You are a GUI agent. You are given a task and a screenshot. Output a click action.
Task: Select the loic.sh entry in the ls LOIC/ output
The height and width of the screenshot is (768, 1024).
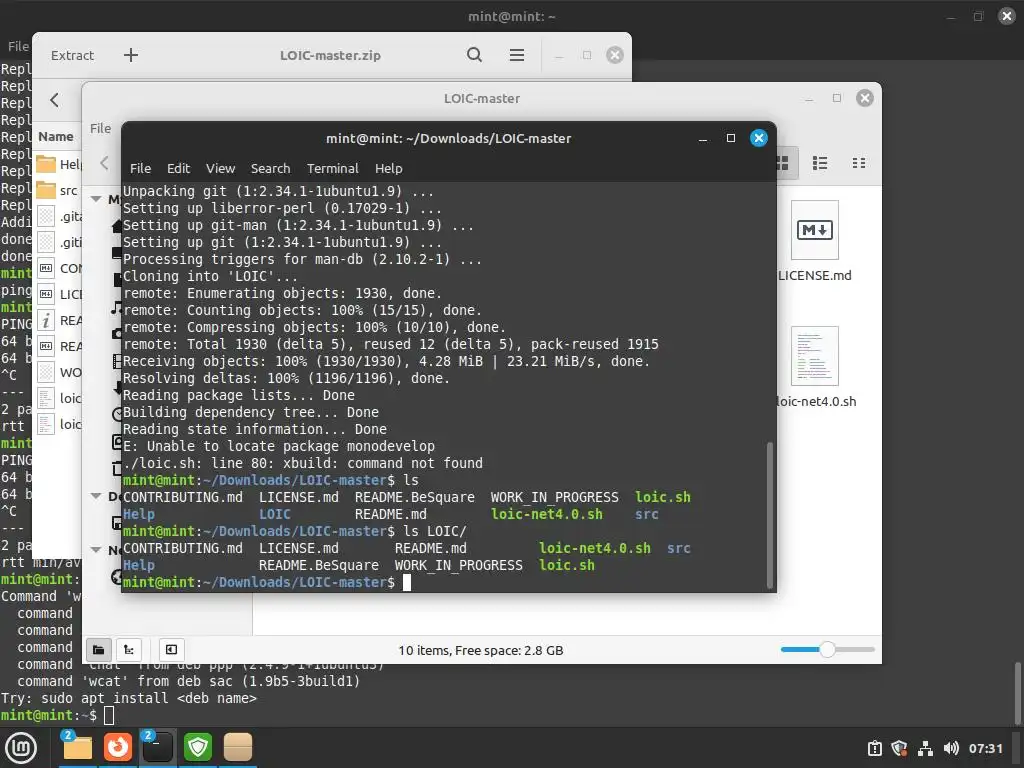[567, 566]
